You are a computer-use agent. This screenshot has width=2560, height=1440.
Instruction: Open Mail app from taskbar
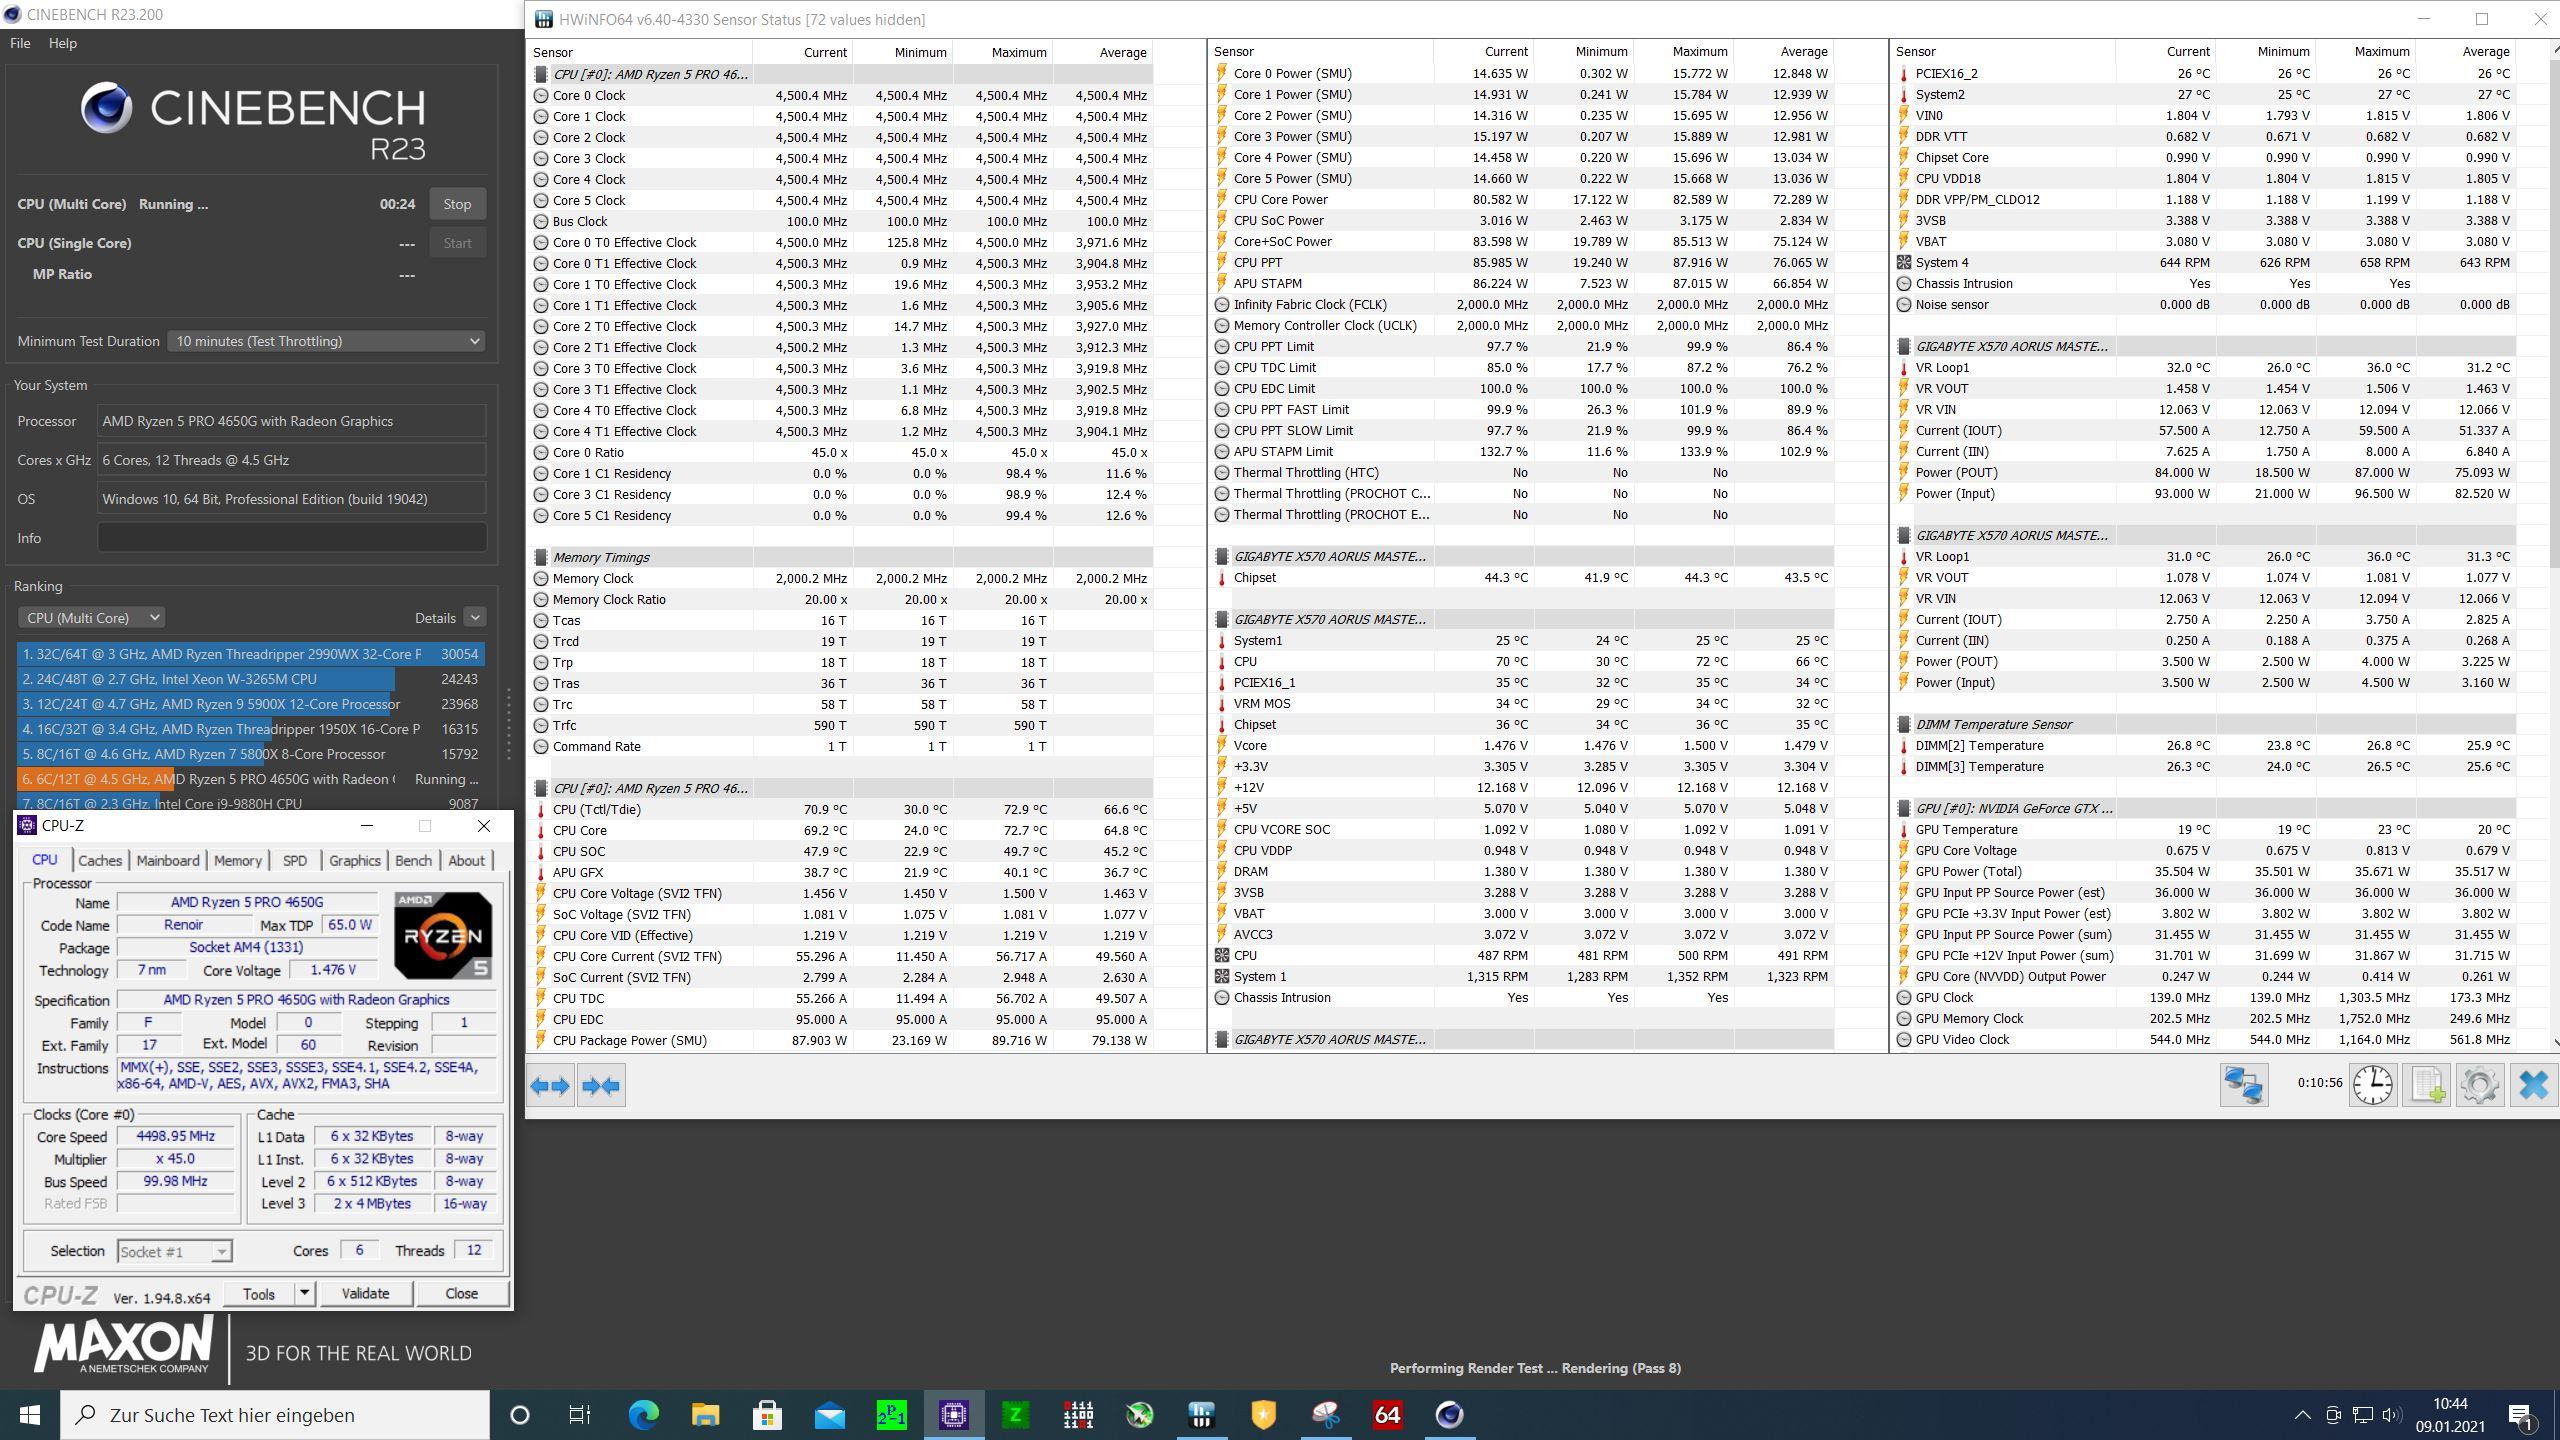[x=829, y=1415]
